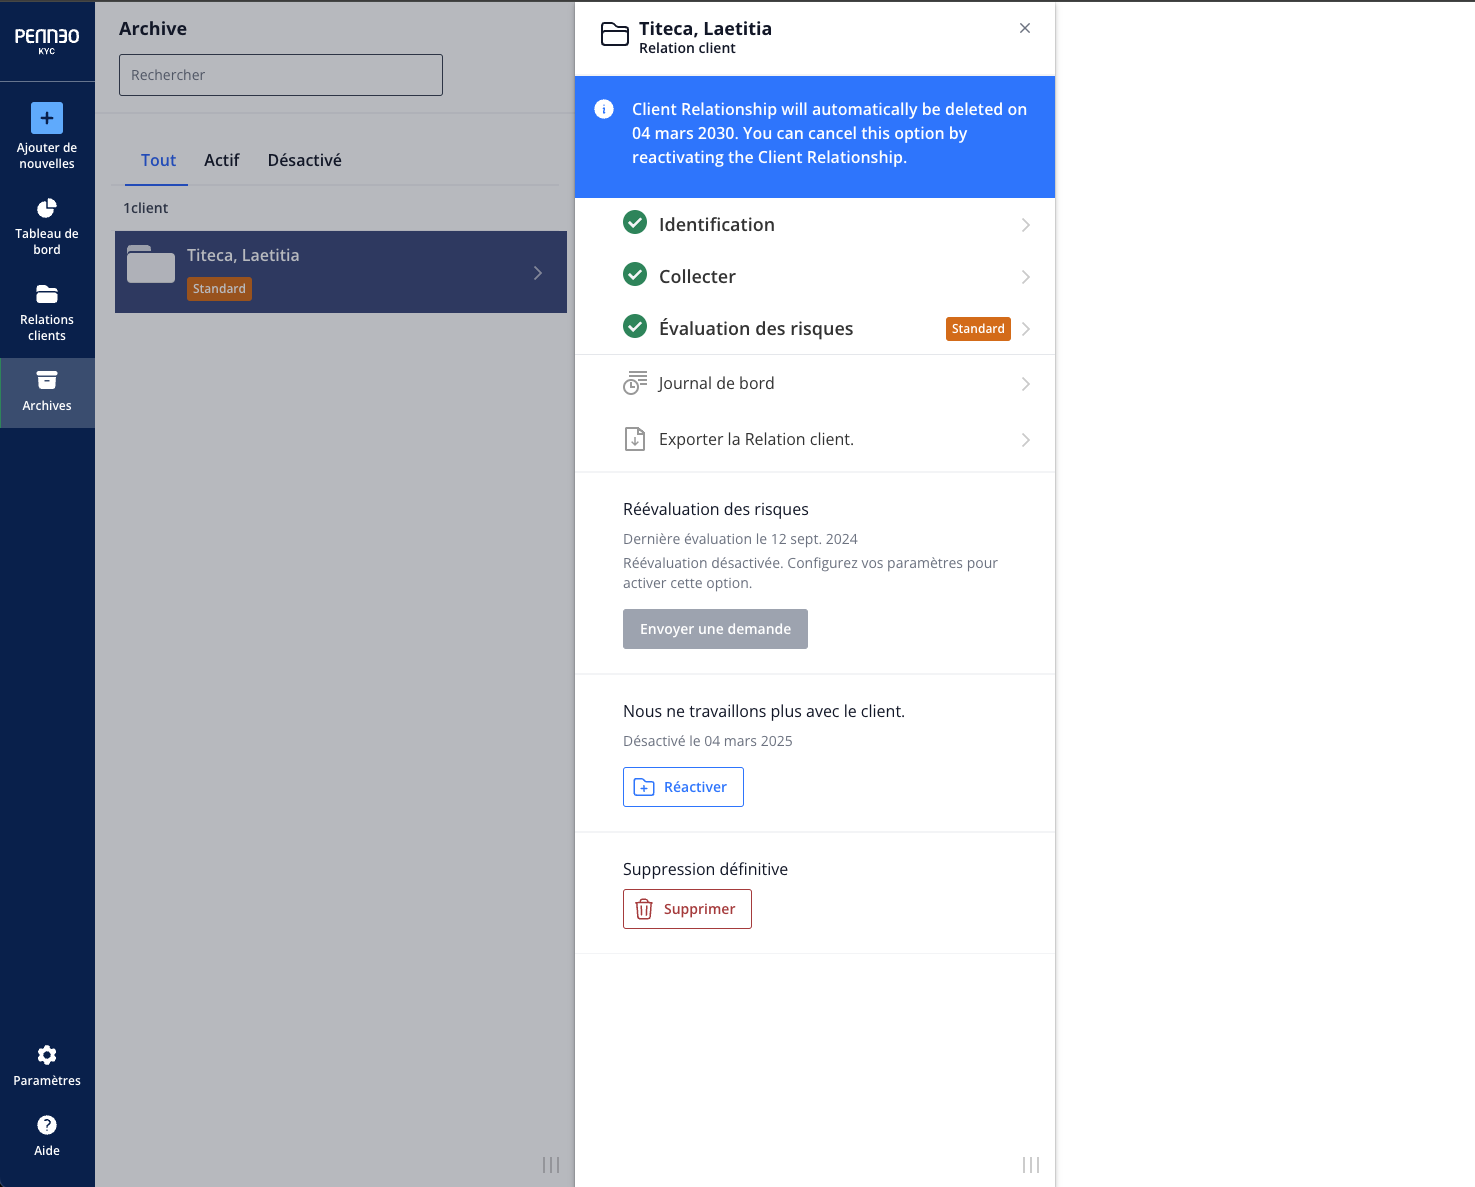Click 'Réévaluation désactivée' description text
The width and height of the screenshot is (1475, 1187).
[x=810, y=573]
